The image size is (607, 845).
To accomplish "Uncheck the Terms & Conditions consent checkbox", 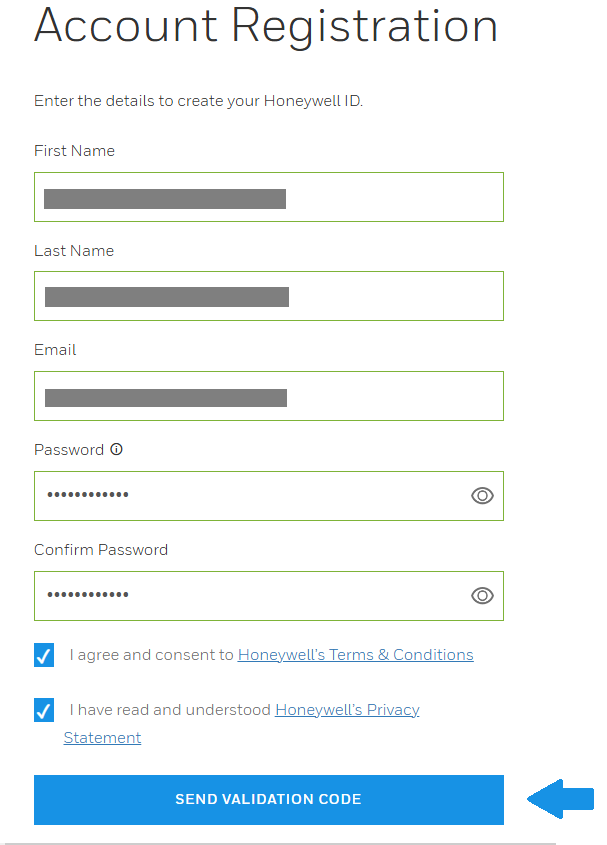I will pos(44,655).
